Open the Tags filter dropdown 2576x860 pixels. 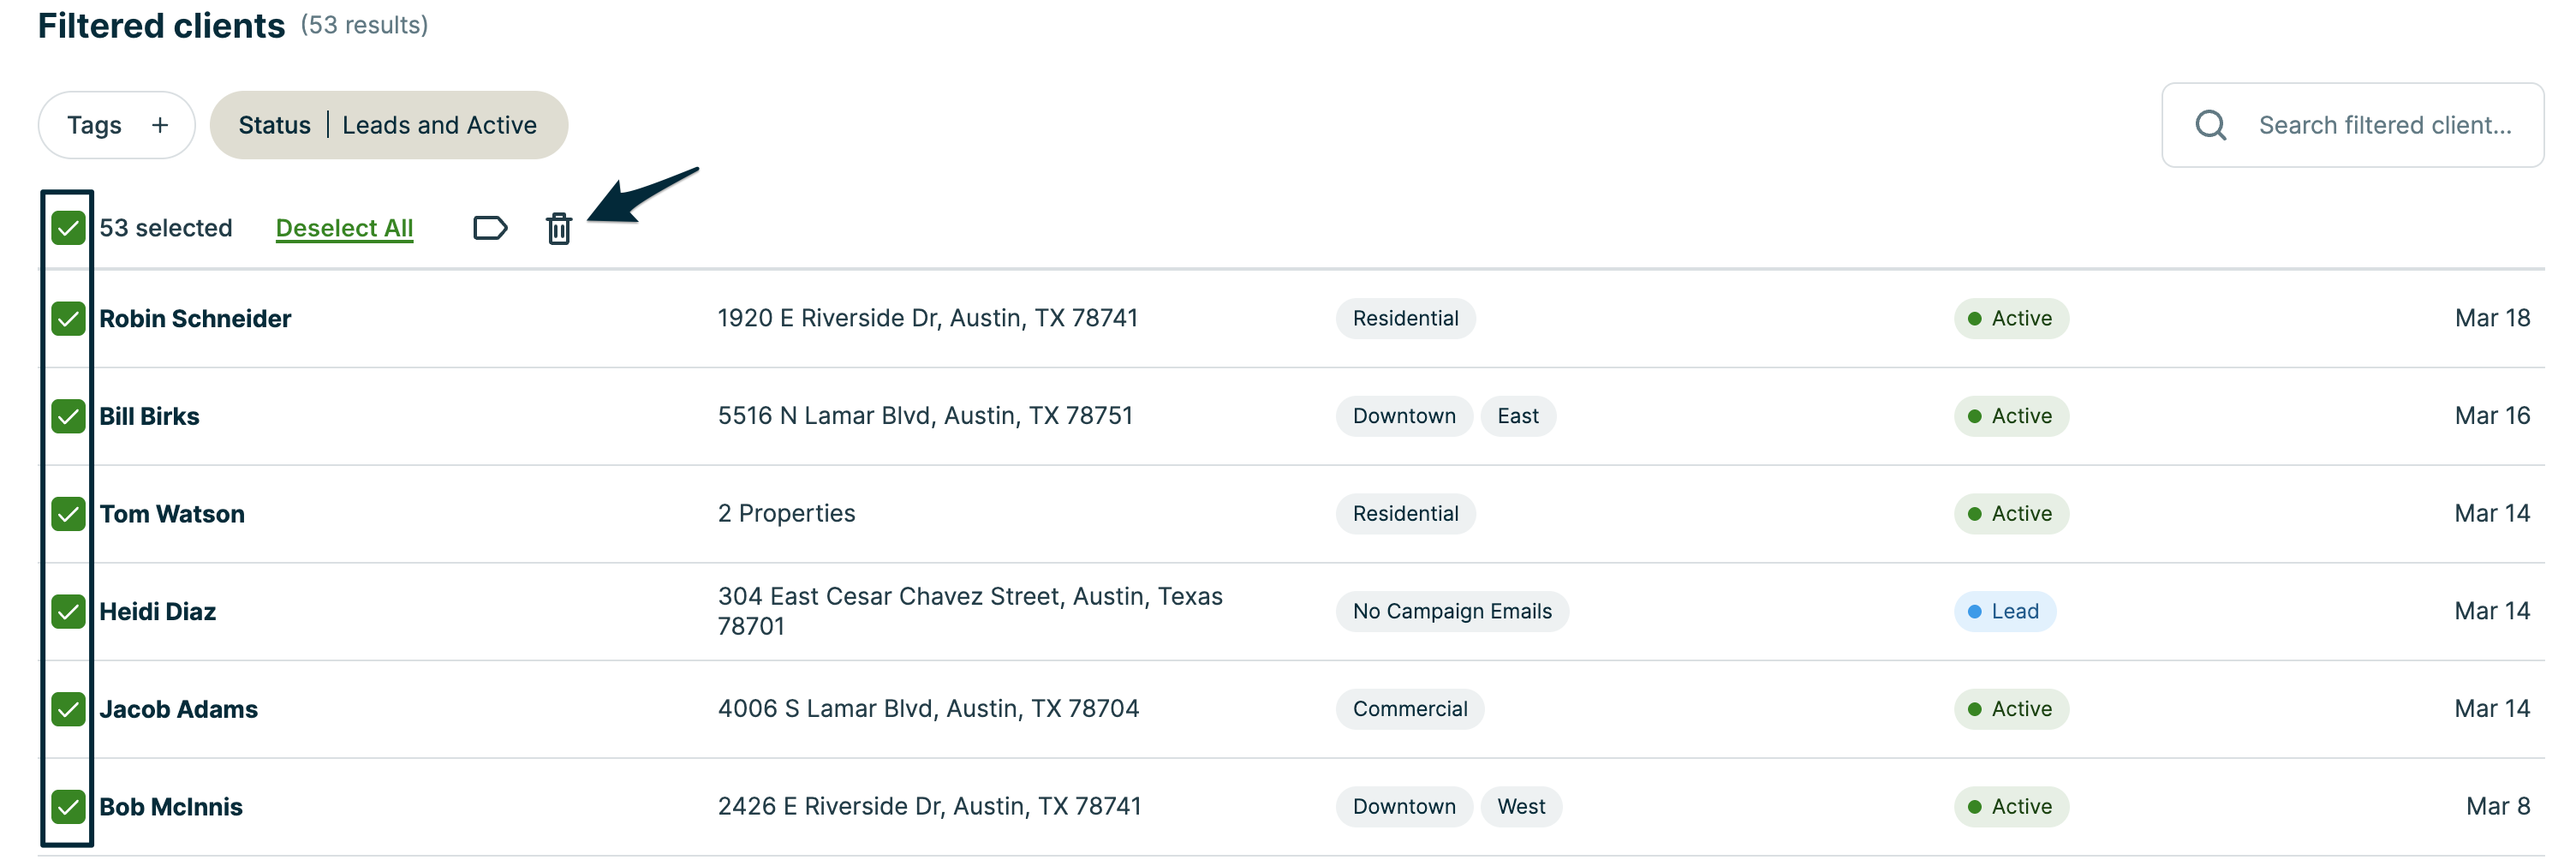tap(95, 125)
